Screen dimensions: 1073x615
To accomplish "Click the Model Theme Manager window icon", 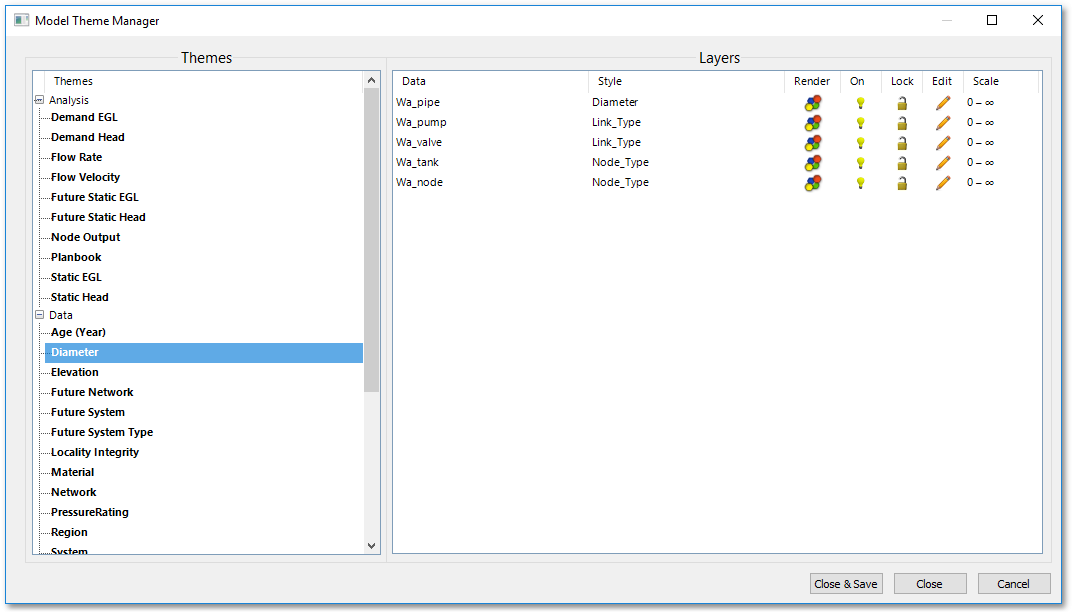I will tap(22, 21).
